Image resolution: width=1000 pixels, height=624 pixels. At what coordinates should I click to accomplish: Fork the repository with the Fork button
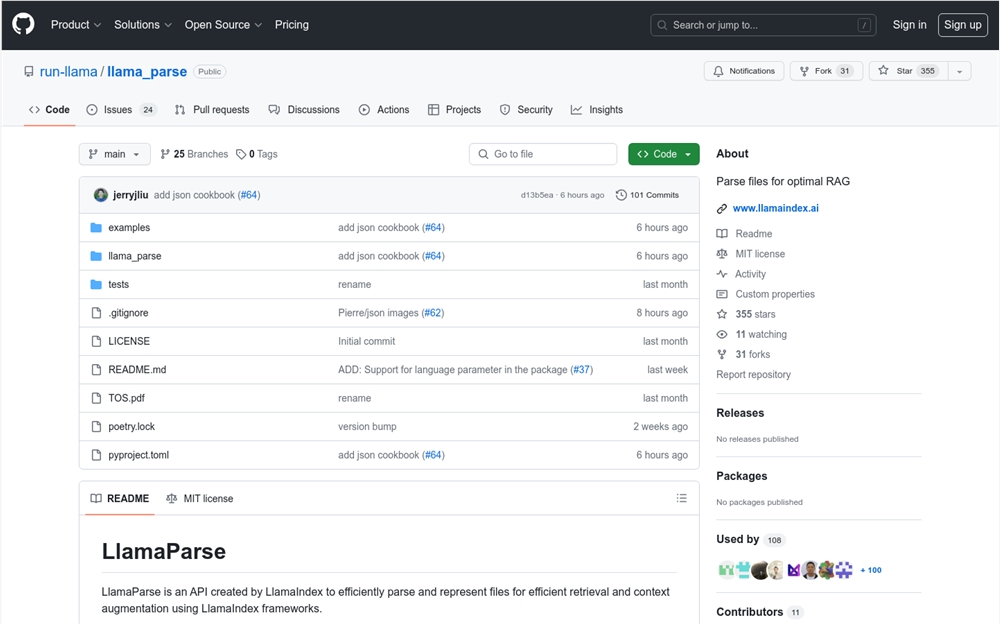pos(826,71)
